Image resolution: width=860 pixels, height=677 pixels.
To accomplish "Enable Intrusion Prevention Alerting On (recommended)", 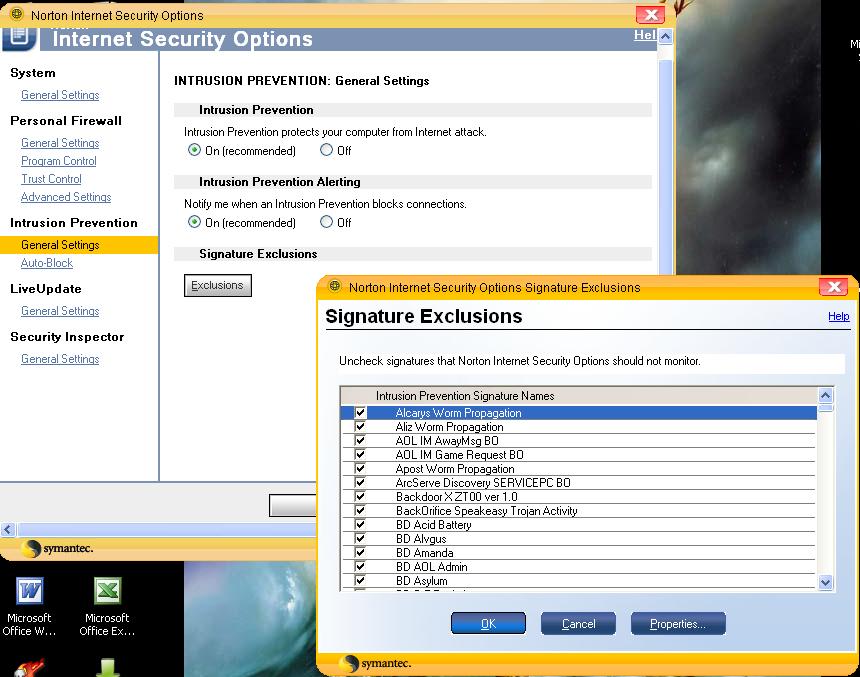I will click(x=194, y=222).
